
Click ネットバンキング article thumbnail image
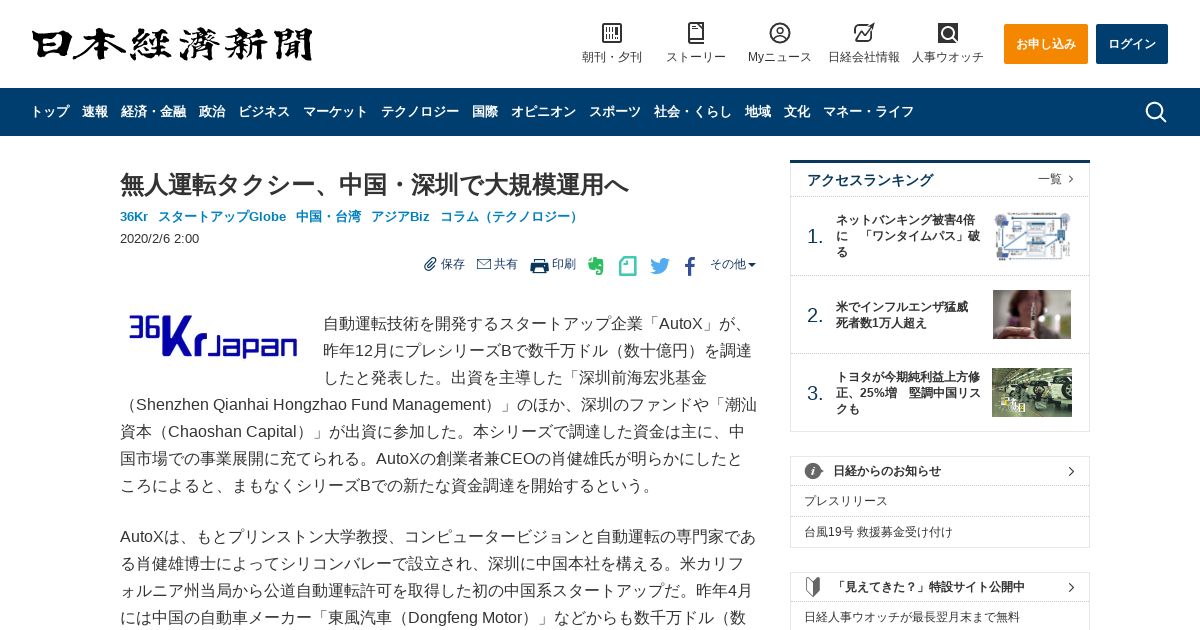pos(1032,236)
